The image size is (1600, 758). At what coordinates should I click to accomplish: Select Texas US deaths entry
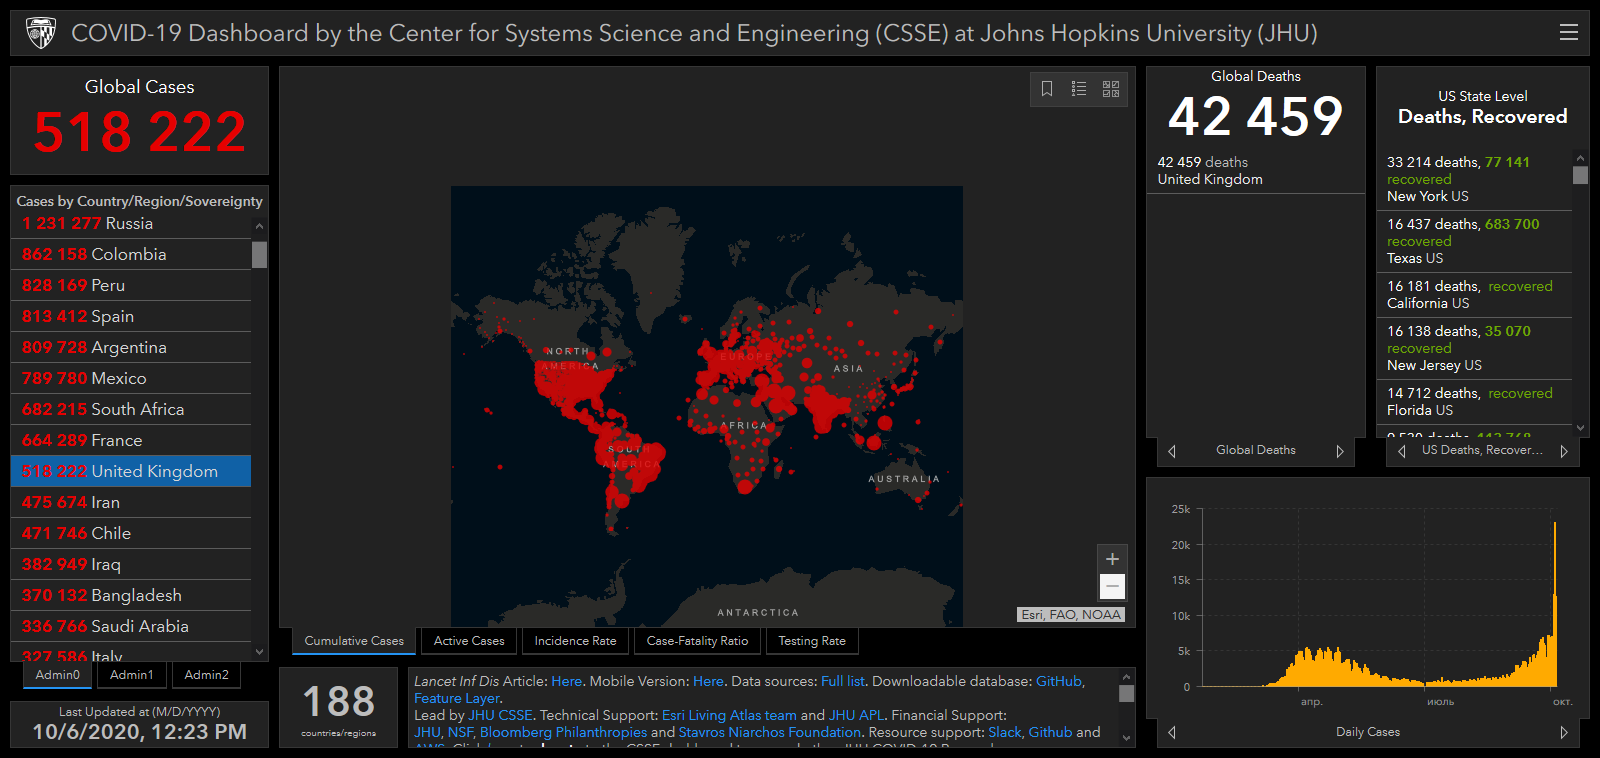click(1475, 241)
